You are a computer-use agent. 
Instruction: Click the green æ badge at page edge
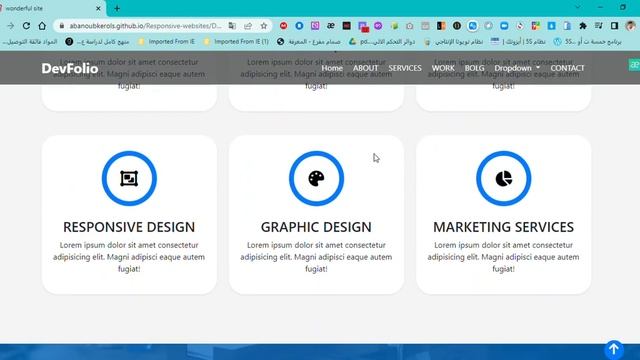coord(634,64)
